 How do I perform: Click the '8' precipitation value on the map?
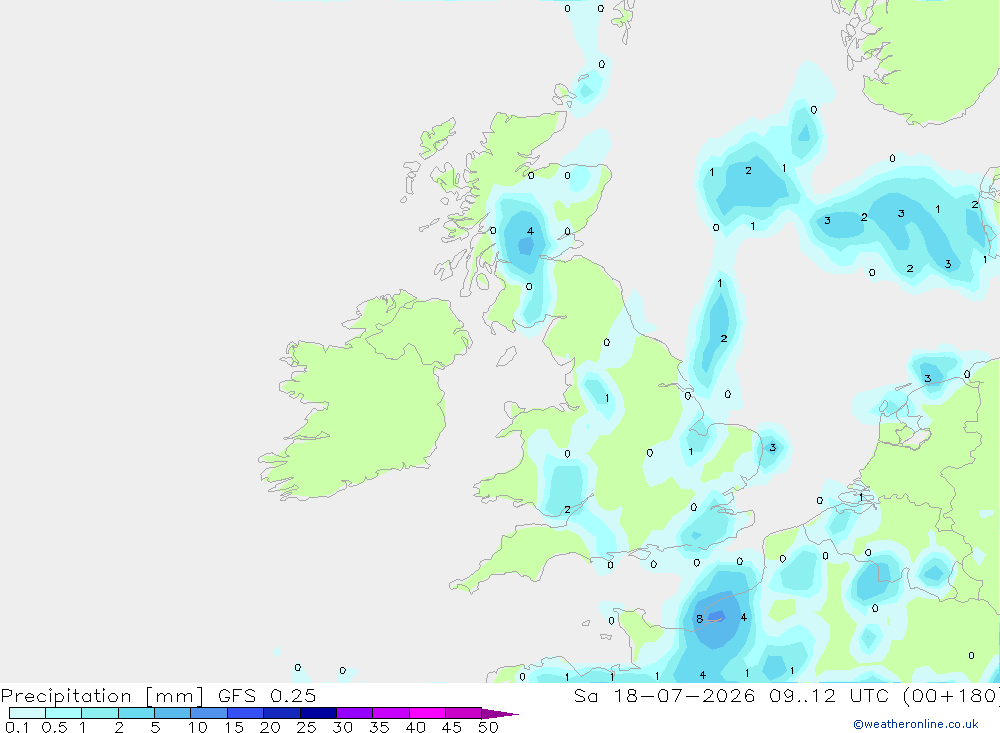click(700, 619)
